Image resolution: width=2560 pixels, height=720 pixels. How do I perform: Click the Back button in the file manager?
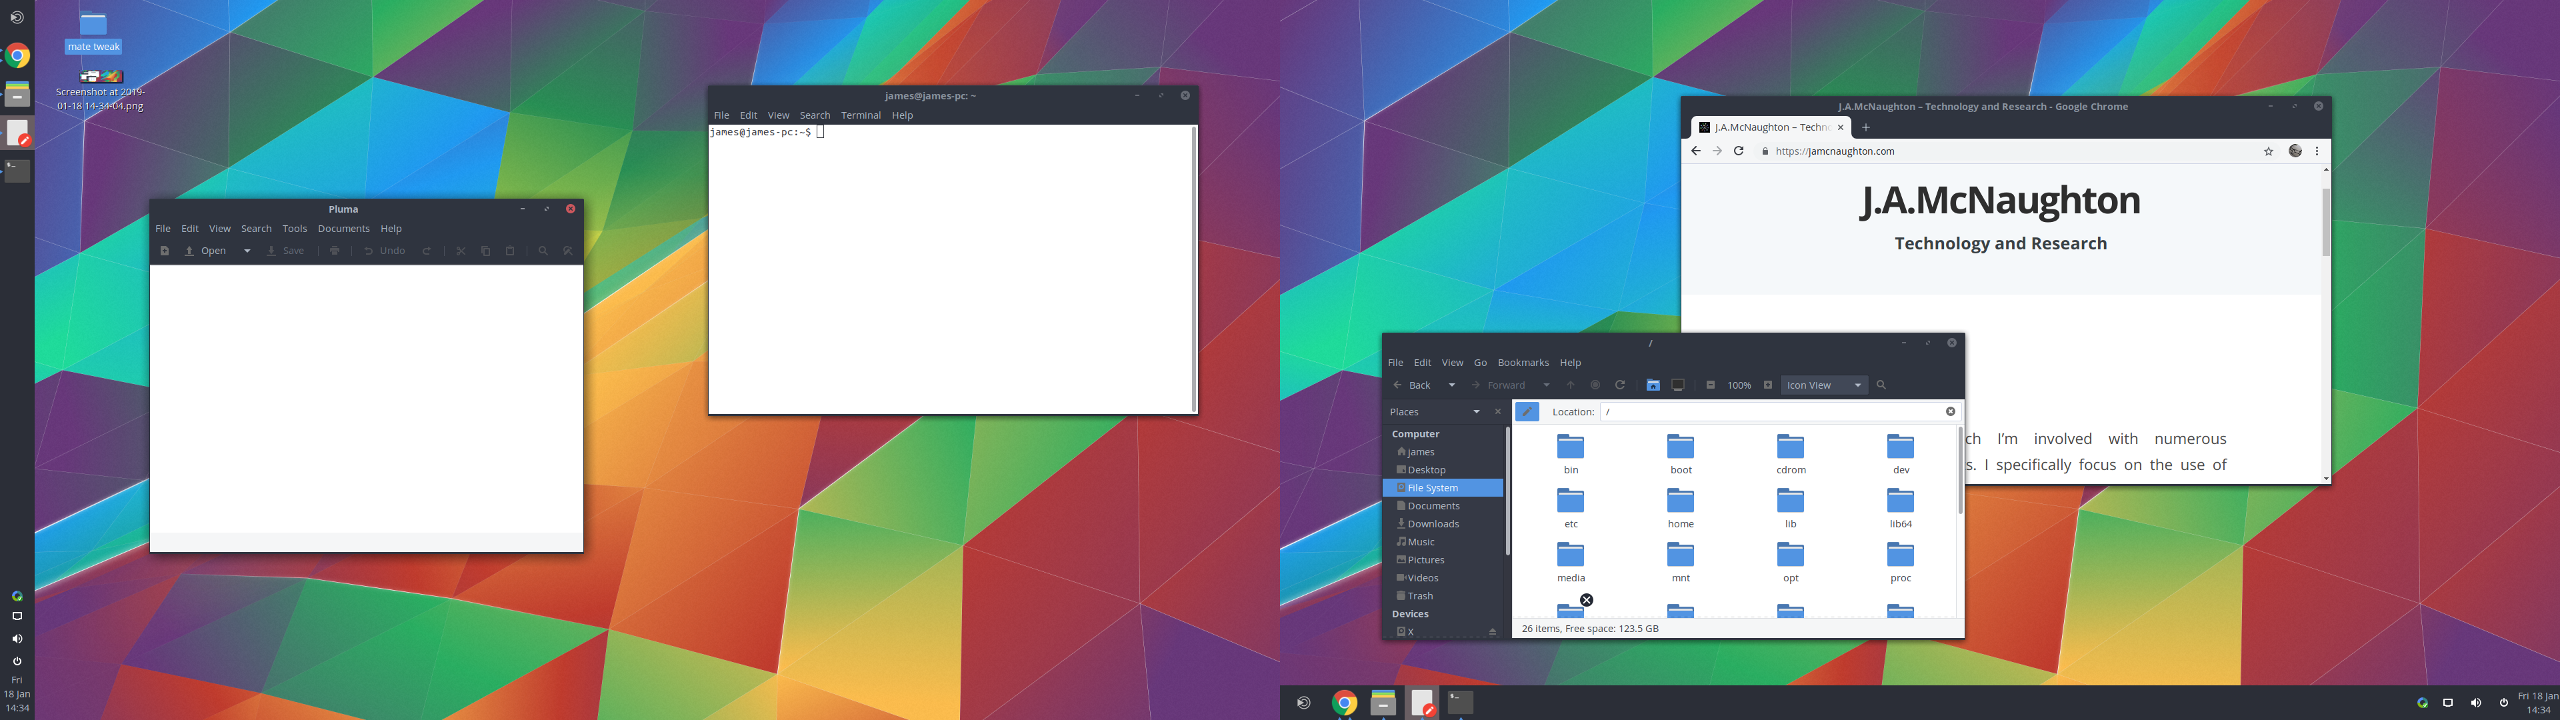(x=1412, y=385)
